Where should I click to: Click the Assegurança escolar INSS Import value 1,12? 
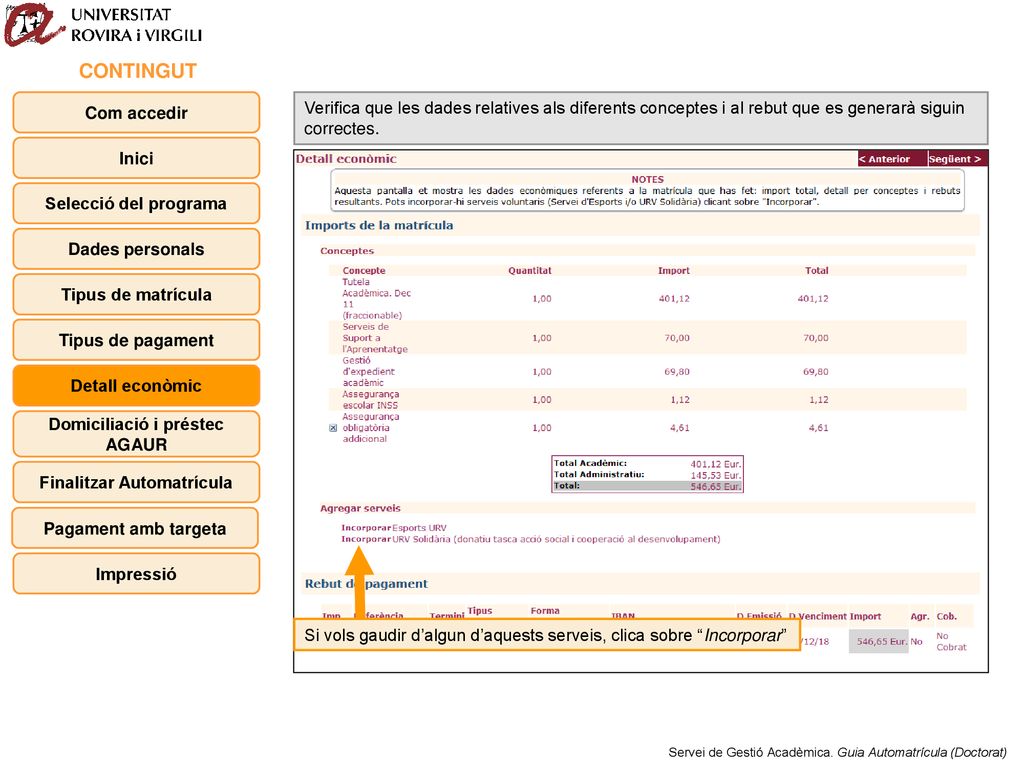pyautogui.click(x=680, y=400)
